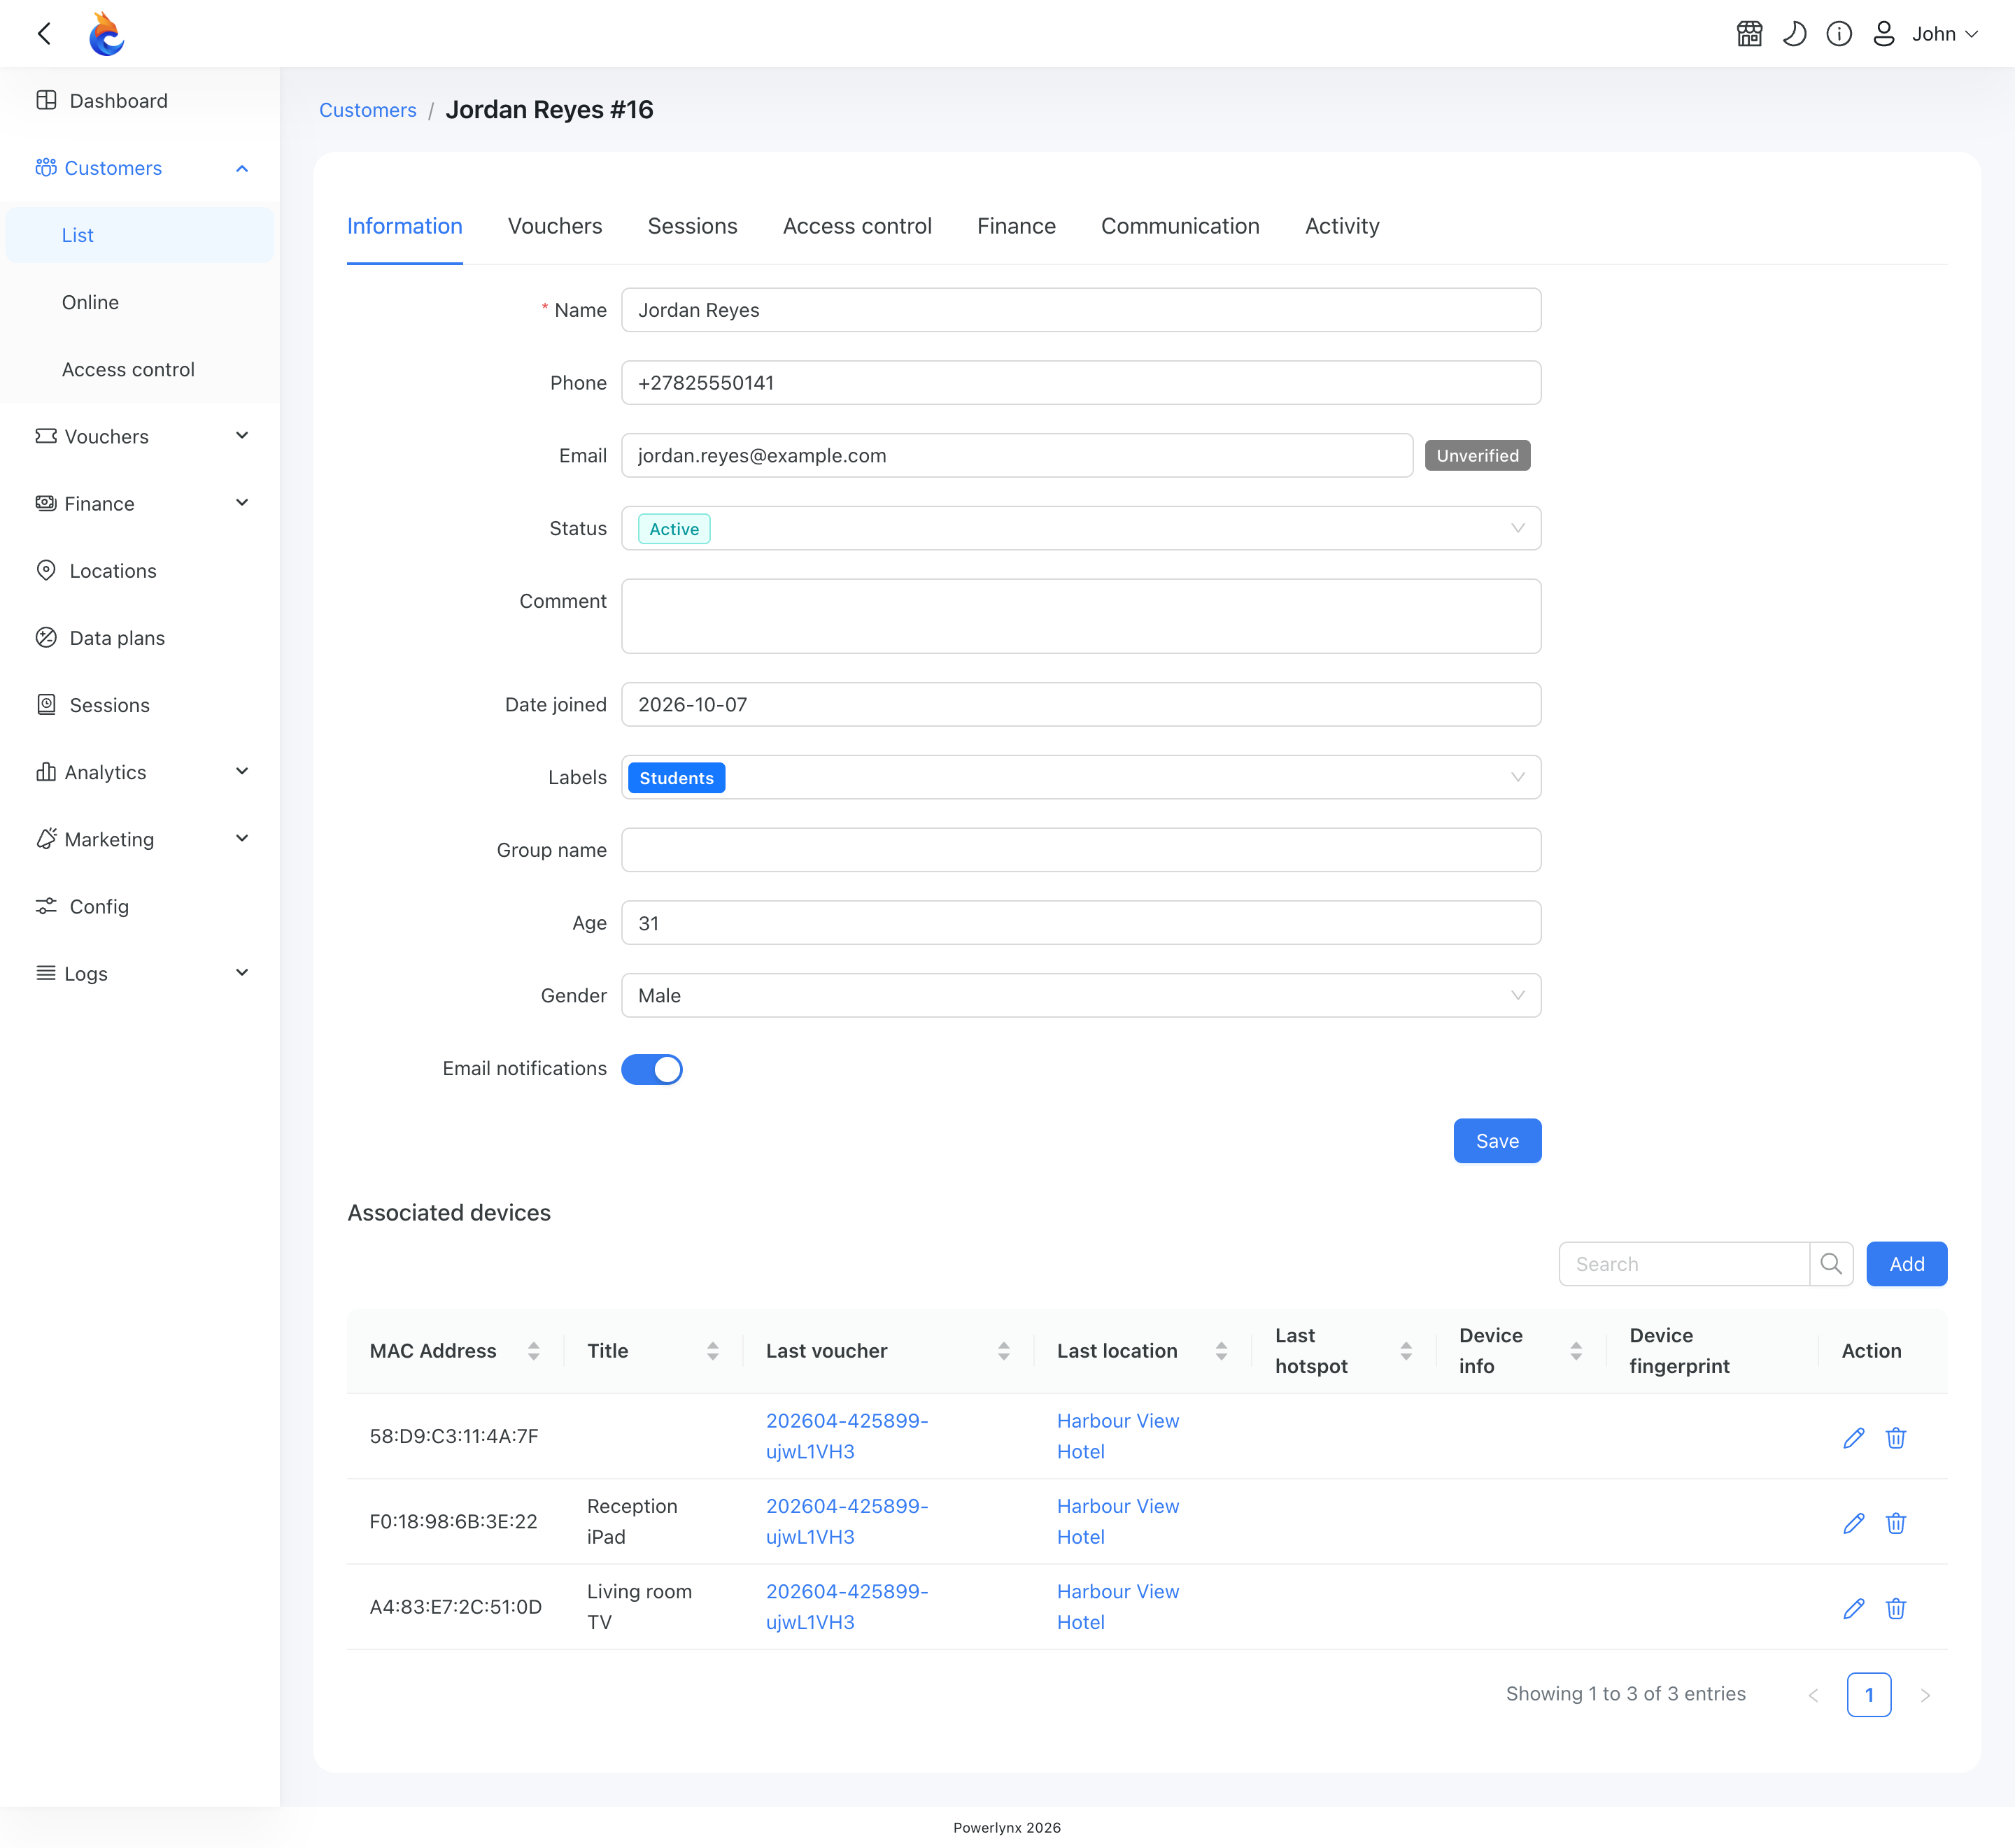Delete device 58:D9:C3:11:4A:7F trash icon
2015x1848 pixels.
pyautogui.click(x=1895, y=1438)
